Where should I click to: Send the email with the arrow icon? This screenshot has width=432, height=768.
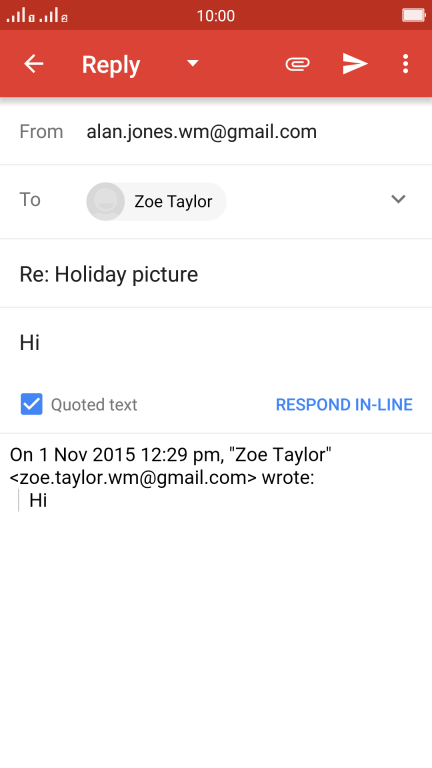tap(355, 64)
